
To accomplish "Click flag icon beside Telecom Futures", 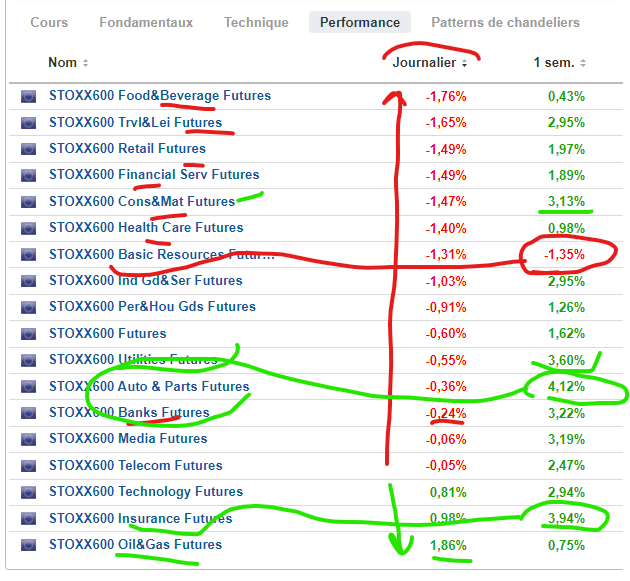I will click(28, 466).
